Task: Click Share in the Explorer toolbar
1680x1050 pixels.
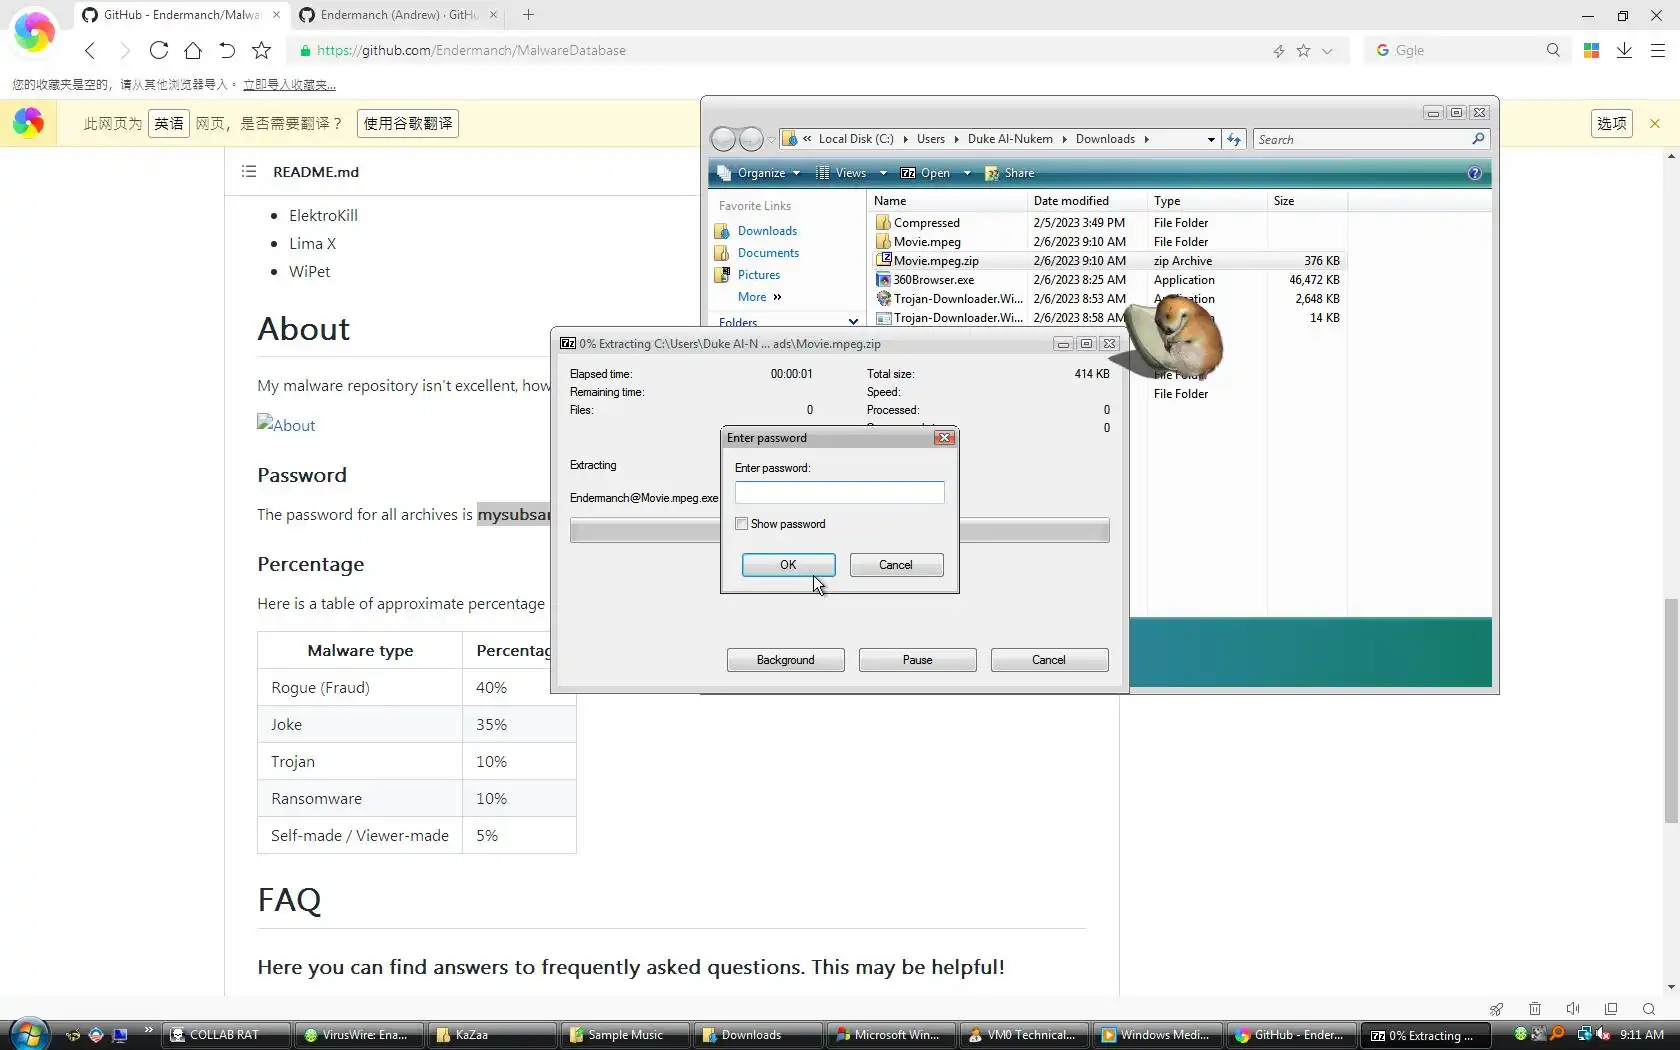Action: coord(1010,173)
